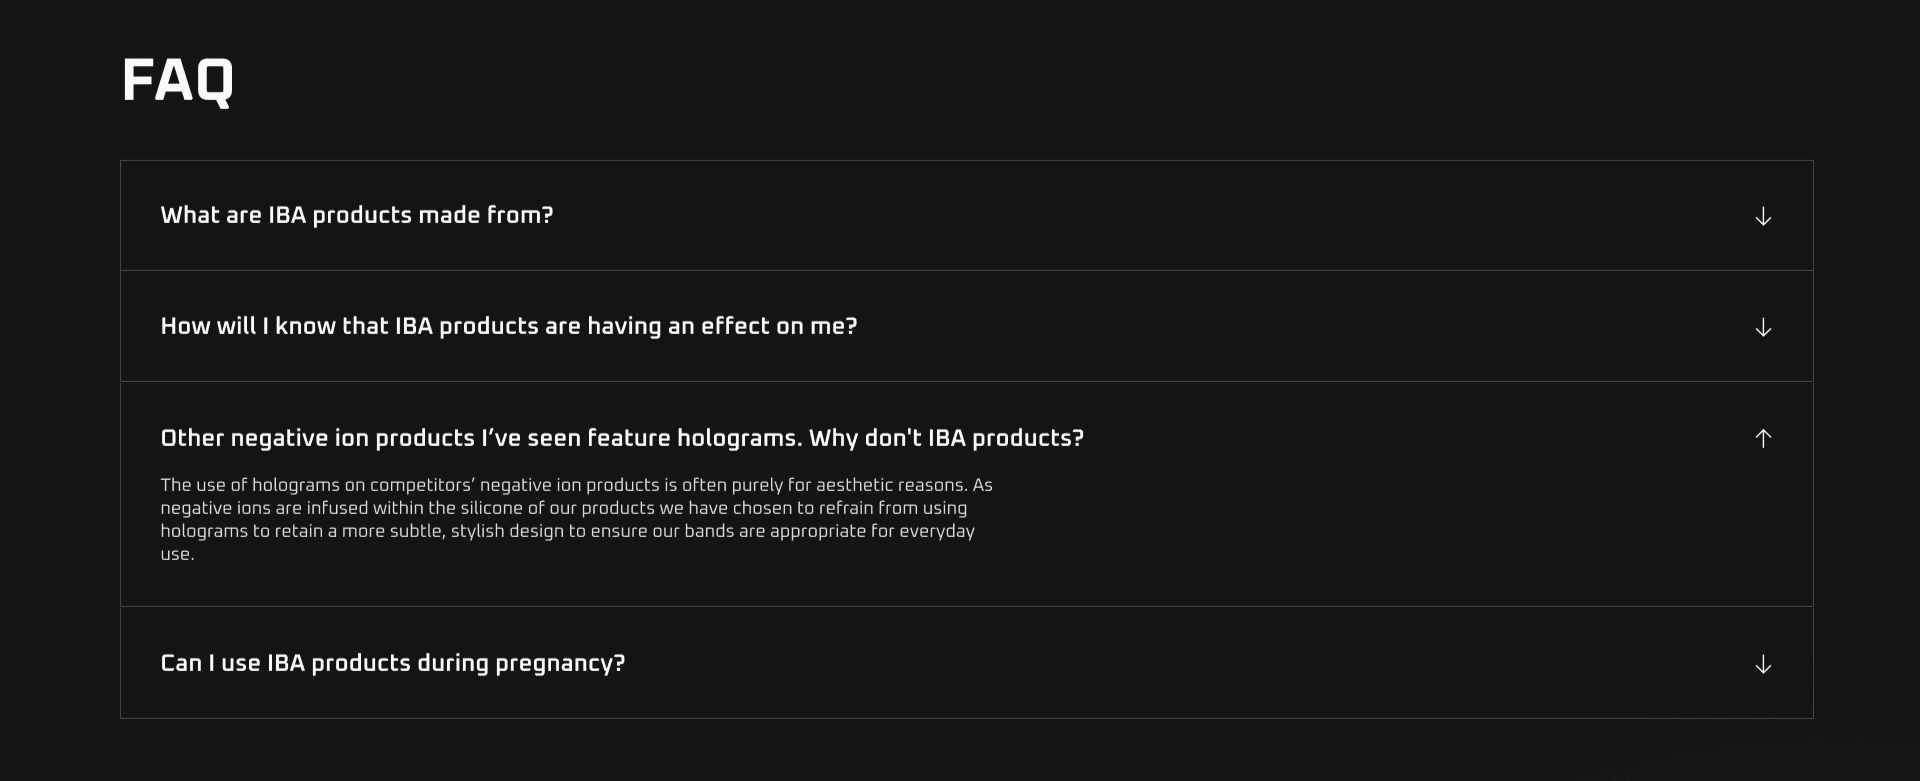Click the final word "use." of the answer

[177, 554]
